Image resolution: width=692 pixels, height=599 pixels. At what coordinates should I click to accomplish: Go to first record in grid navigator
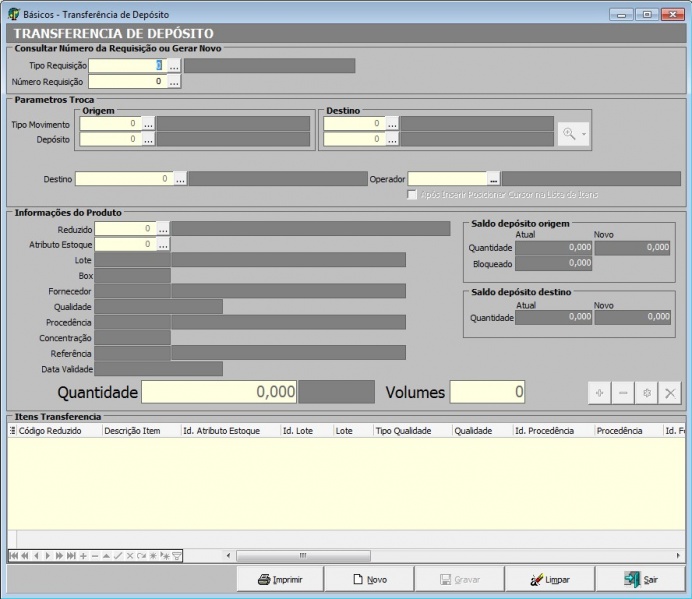(x=14, y=555)
